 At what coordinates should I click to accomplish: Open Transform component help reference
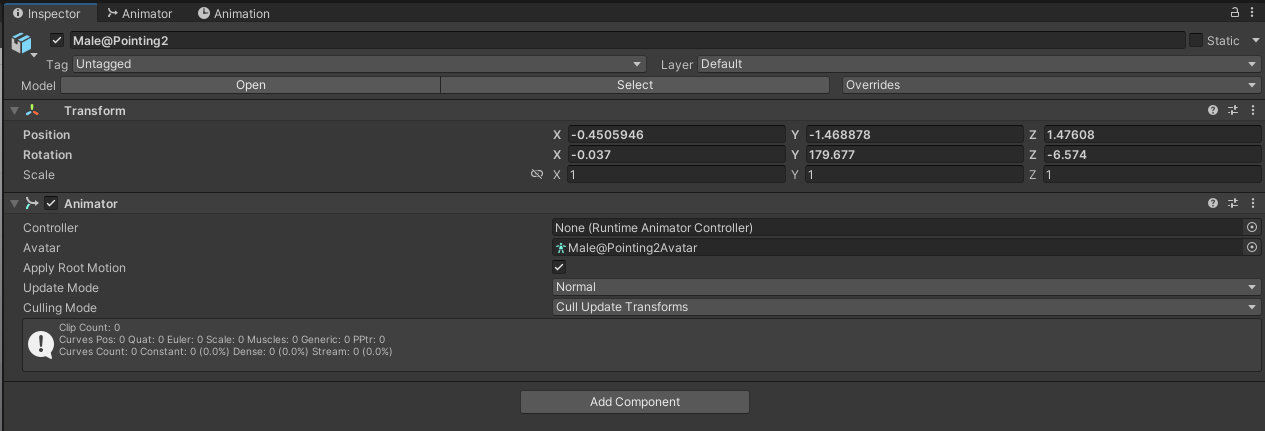[x=1213, y=110]
